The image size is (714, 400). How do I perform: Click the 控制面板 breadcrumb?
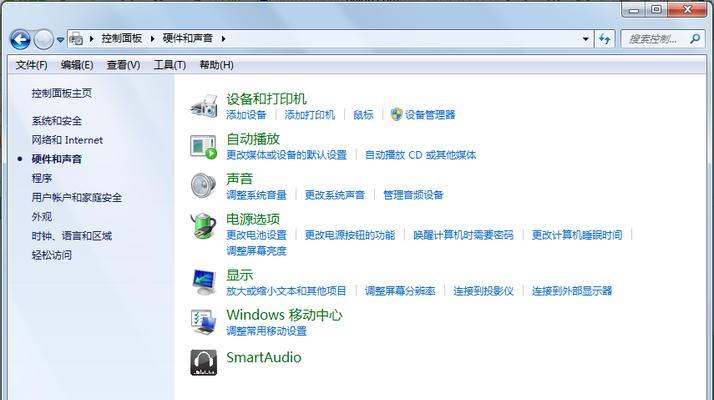click(122, 38)
